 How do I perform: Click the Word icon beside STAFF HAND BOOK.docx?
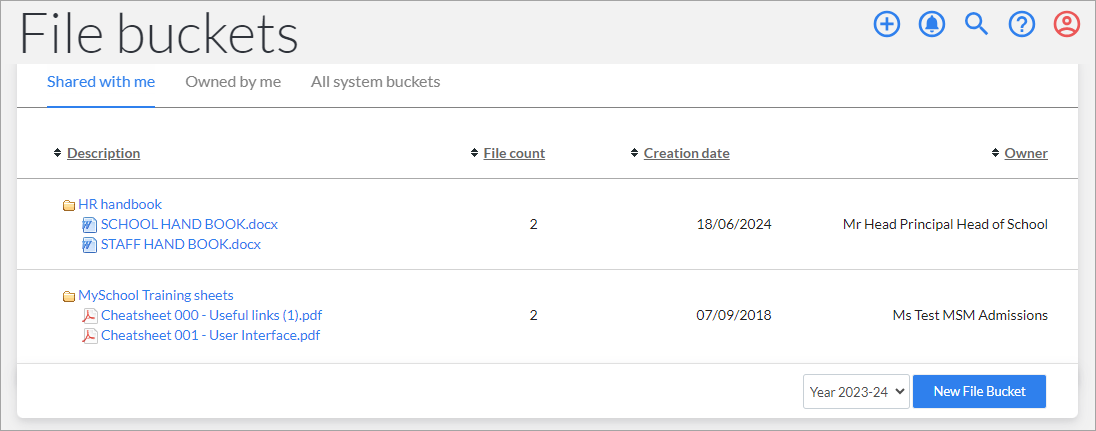(90, 245)
